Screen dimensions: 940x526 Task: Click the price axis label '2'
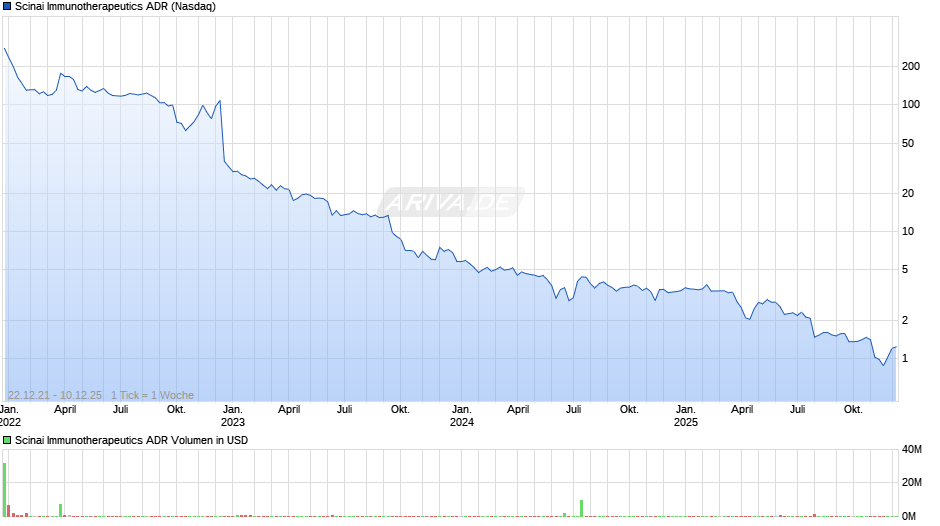[905, 320]
